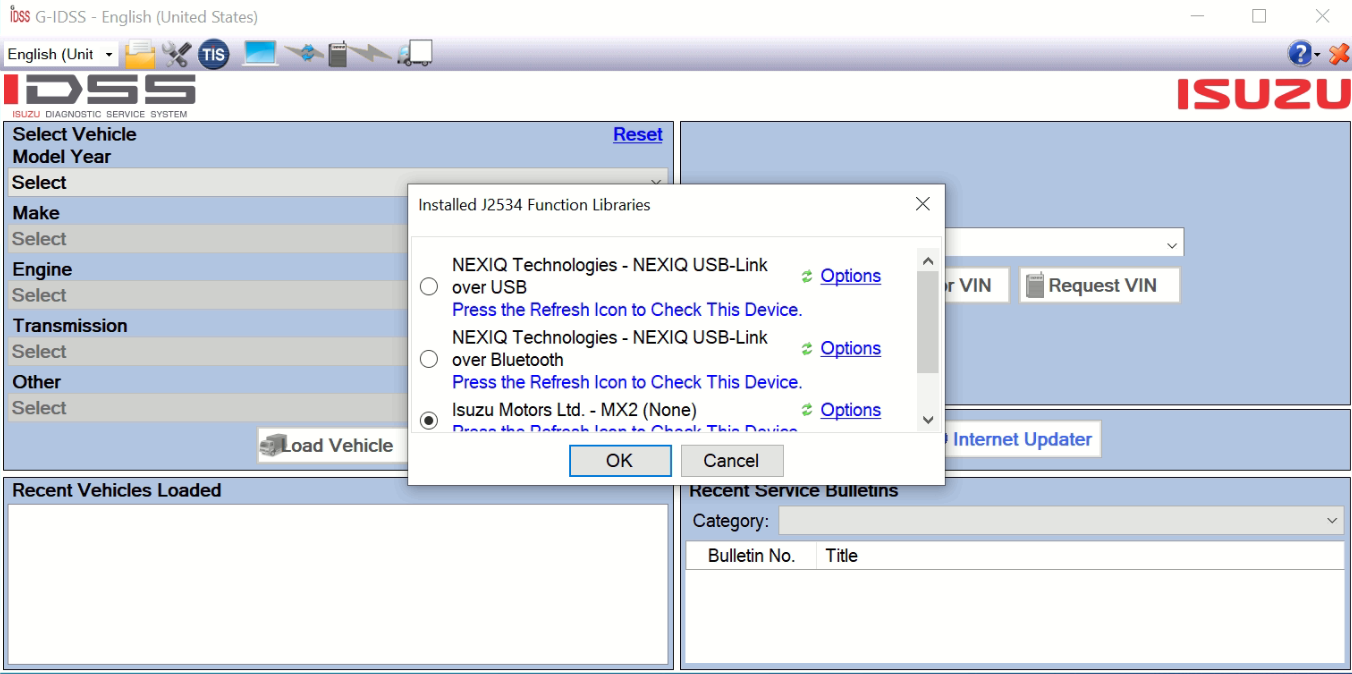This screenshot has height=674, width=1352.
Task: Select NEXIQ USB-Link over Bluetooth device
Action: point(428,358)
